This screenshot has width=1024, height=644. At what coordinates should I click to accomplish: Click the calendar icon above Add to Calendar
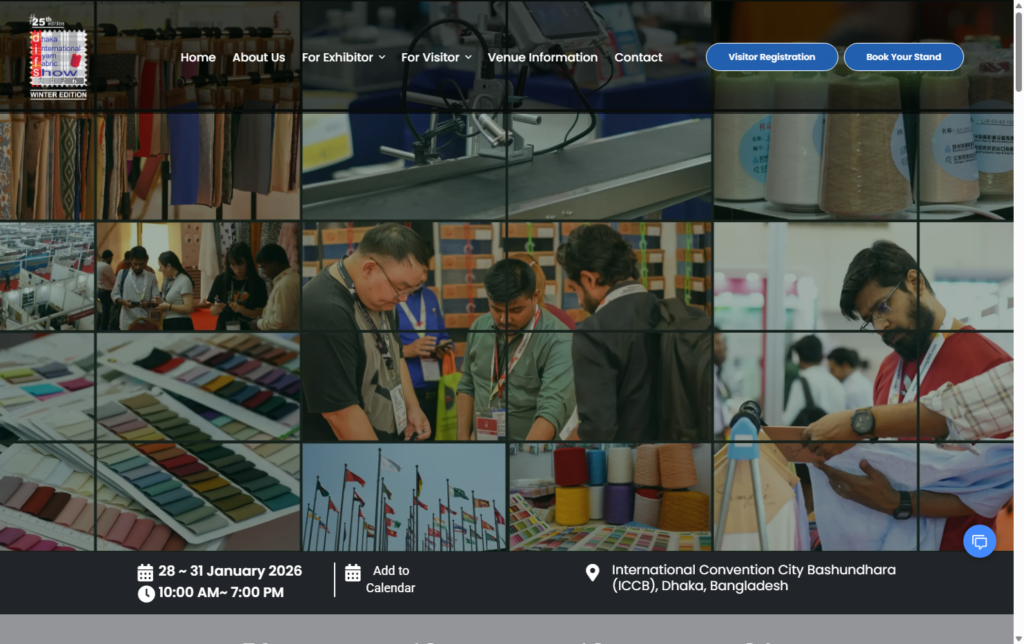coord(353,572)
